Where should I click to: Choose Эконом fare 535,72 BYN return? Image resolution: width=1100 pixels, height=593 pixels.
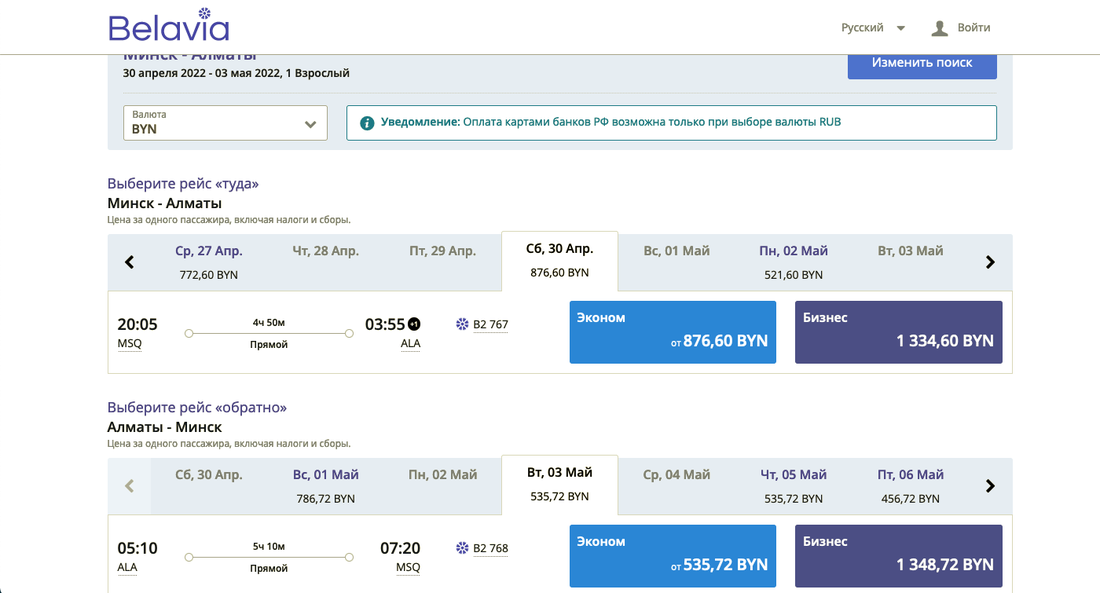672,556
